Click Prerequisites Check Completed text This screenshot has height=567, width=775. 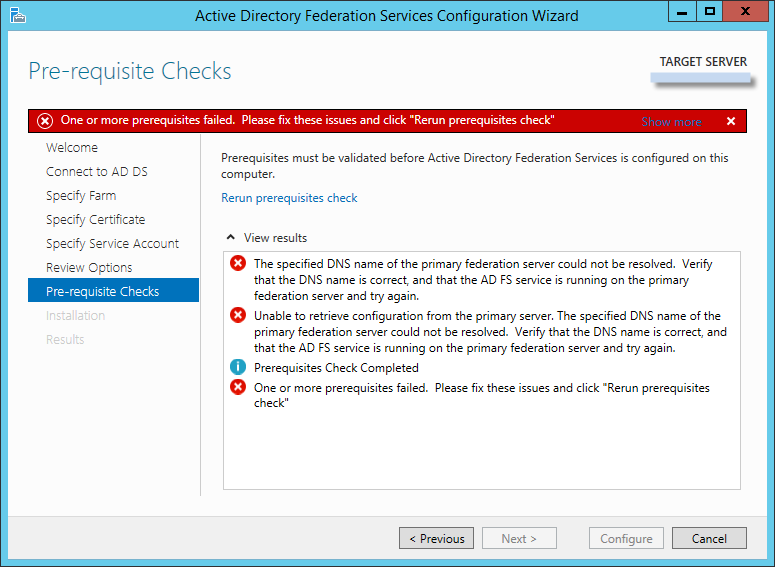pyautogui.click(x=336, y=368)
